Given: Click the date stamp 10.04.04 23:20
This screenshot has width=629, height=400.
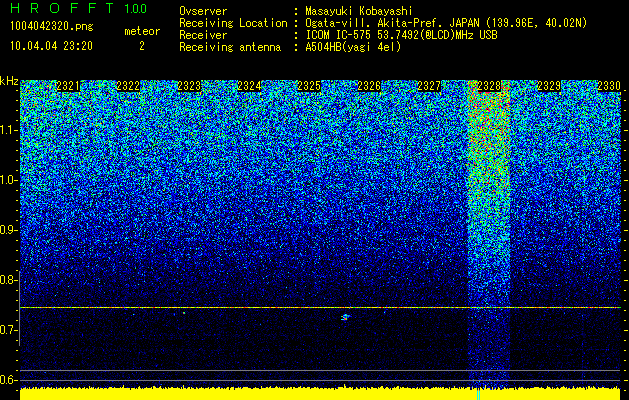Looking at the screenshot, I should [51, 46].
